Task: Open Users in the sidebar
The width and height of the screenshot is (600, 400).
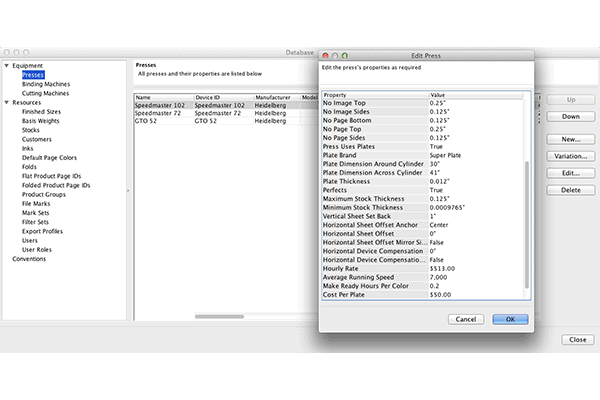Action: coord(30,240)
